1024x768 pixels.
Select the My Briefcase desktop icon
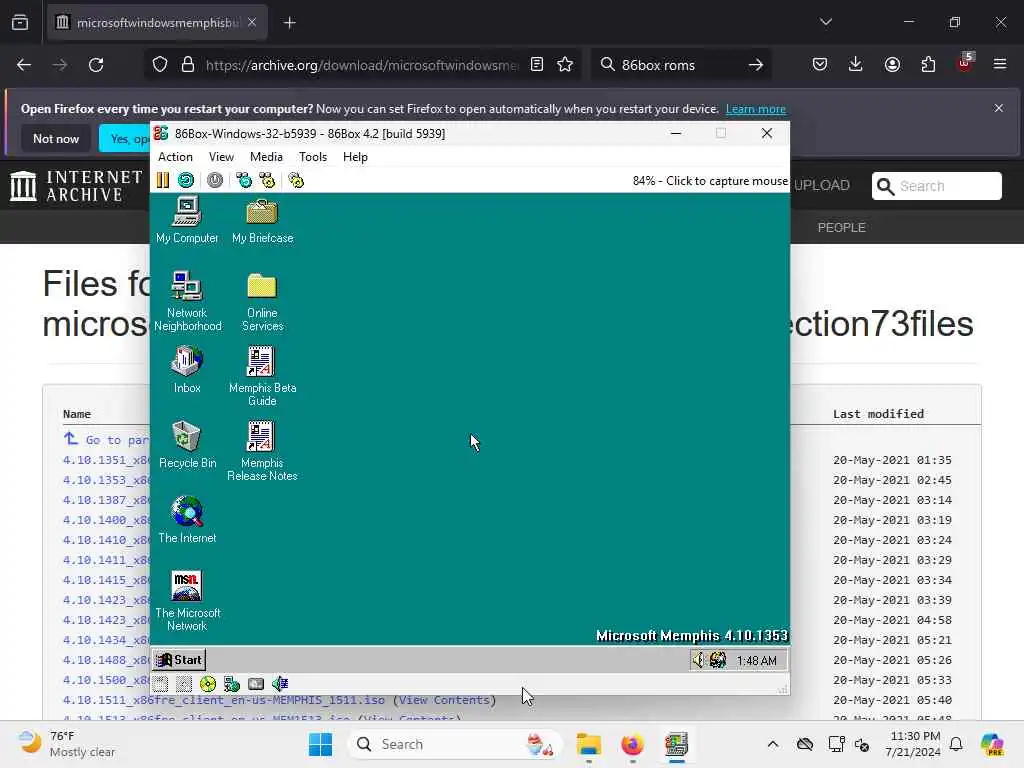pos(263,220)
